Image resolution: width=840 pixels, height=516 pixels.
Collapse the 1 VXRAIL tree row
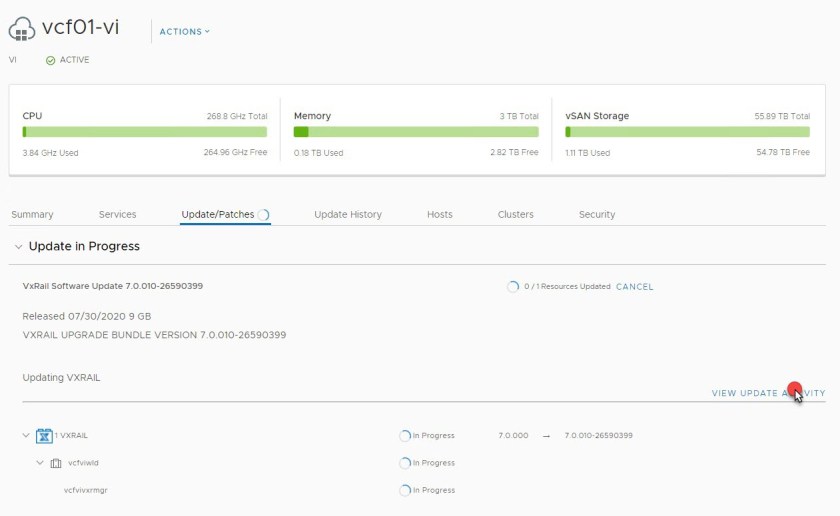(26, 436)
